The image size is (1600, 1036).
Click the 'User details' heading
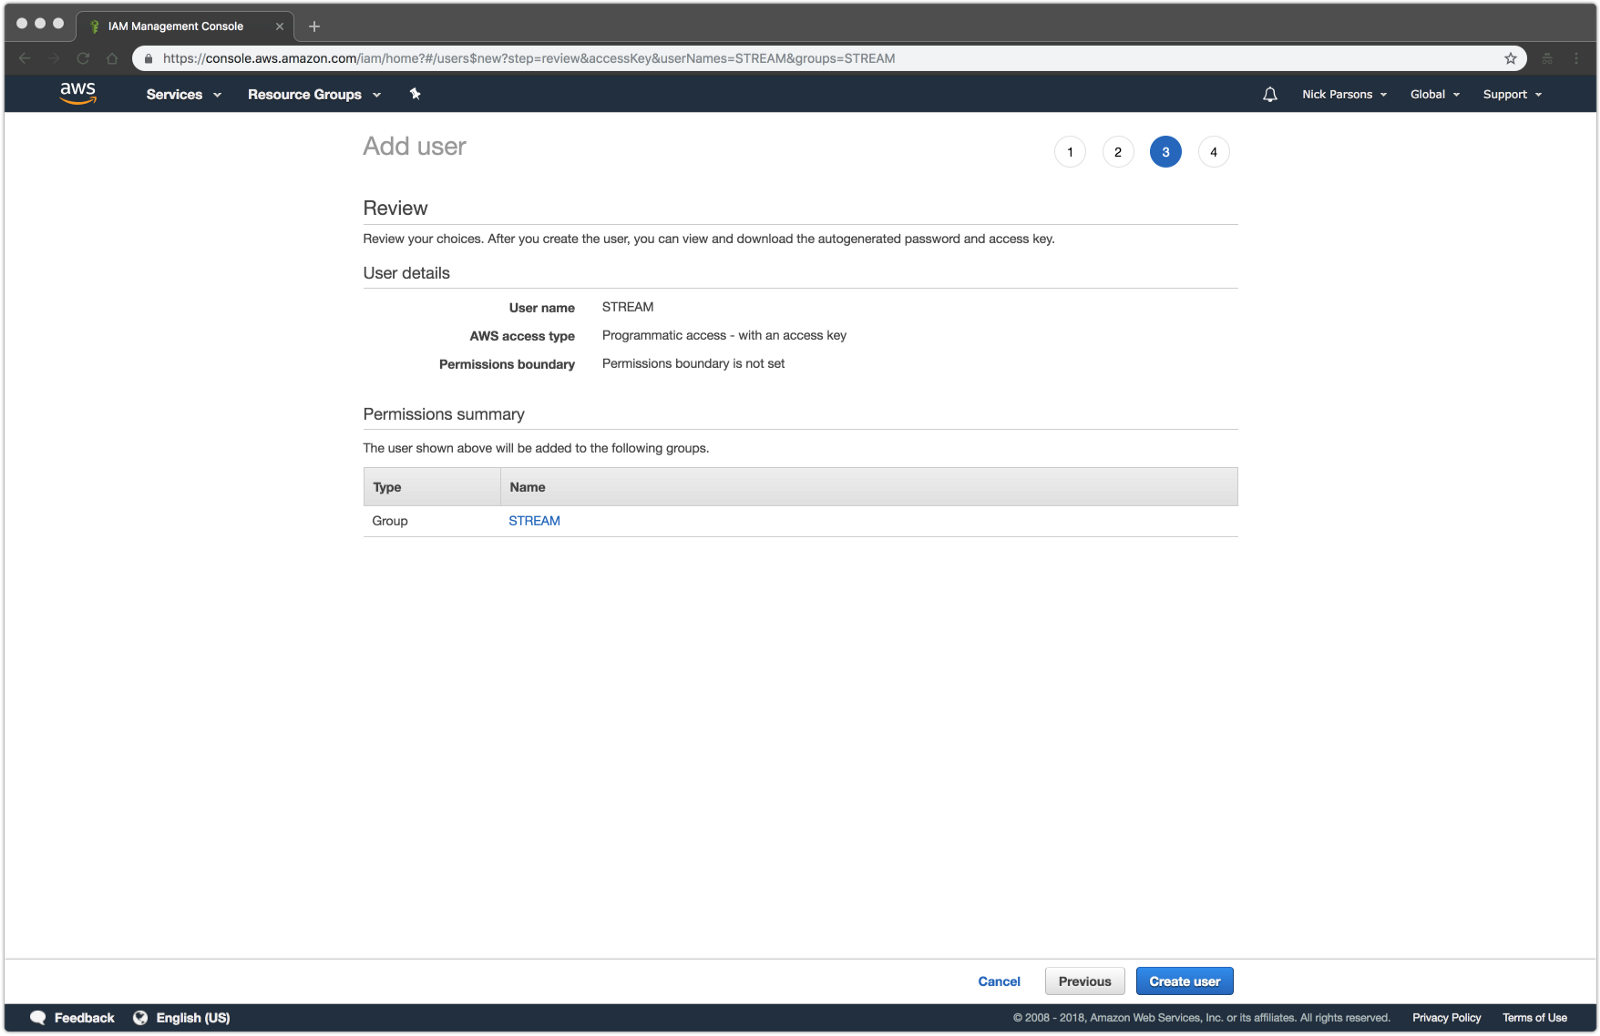pyautogui.click(x=406, y=273)
